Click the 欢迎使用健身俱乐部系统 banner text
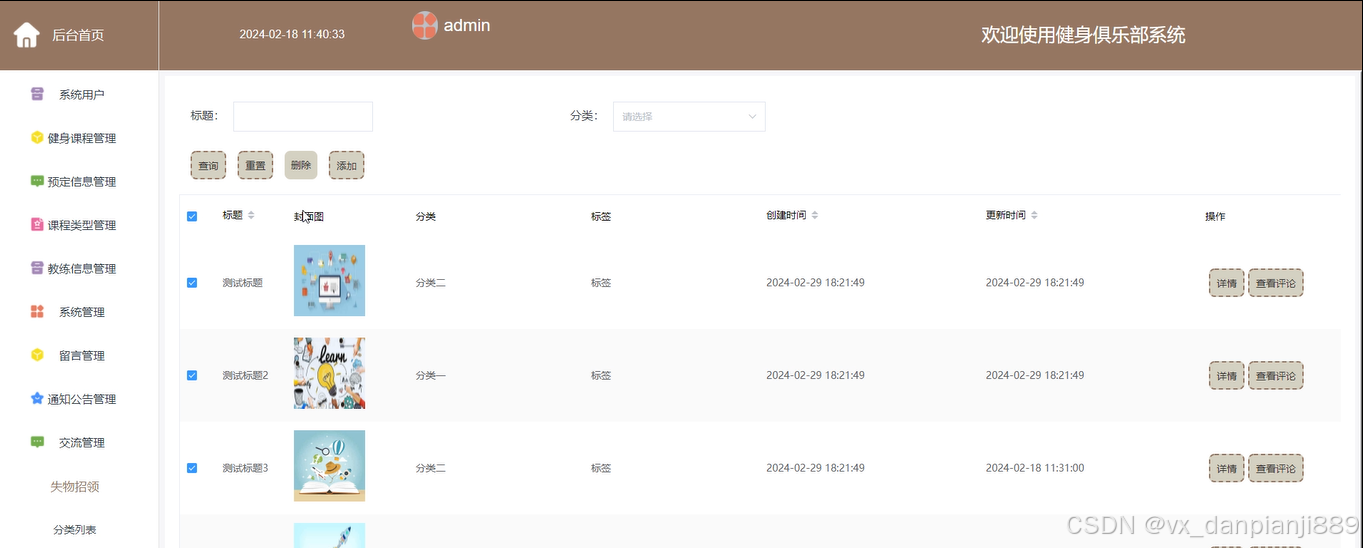Image resolution: width=1363 pixels, height=548 pixels. click(x=1083, y=35)
